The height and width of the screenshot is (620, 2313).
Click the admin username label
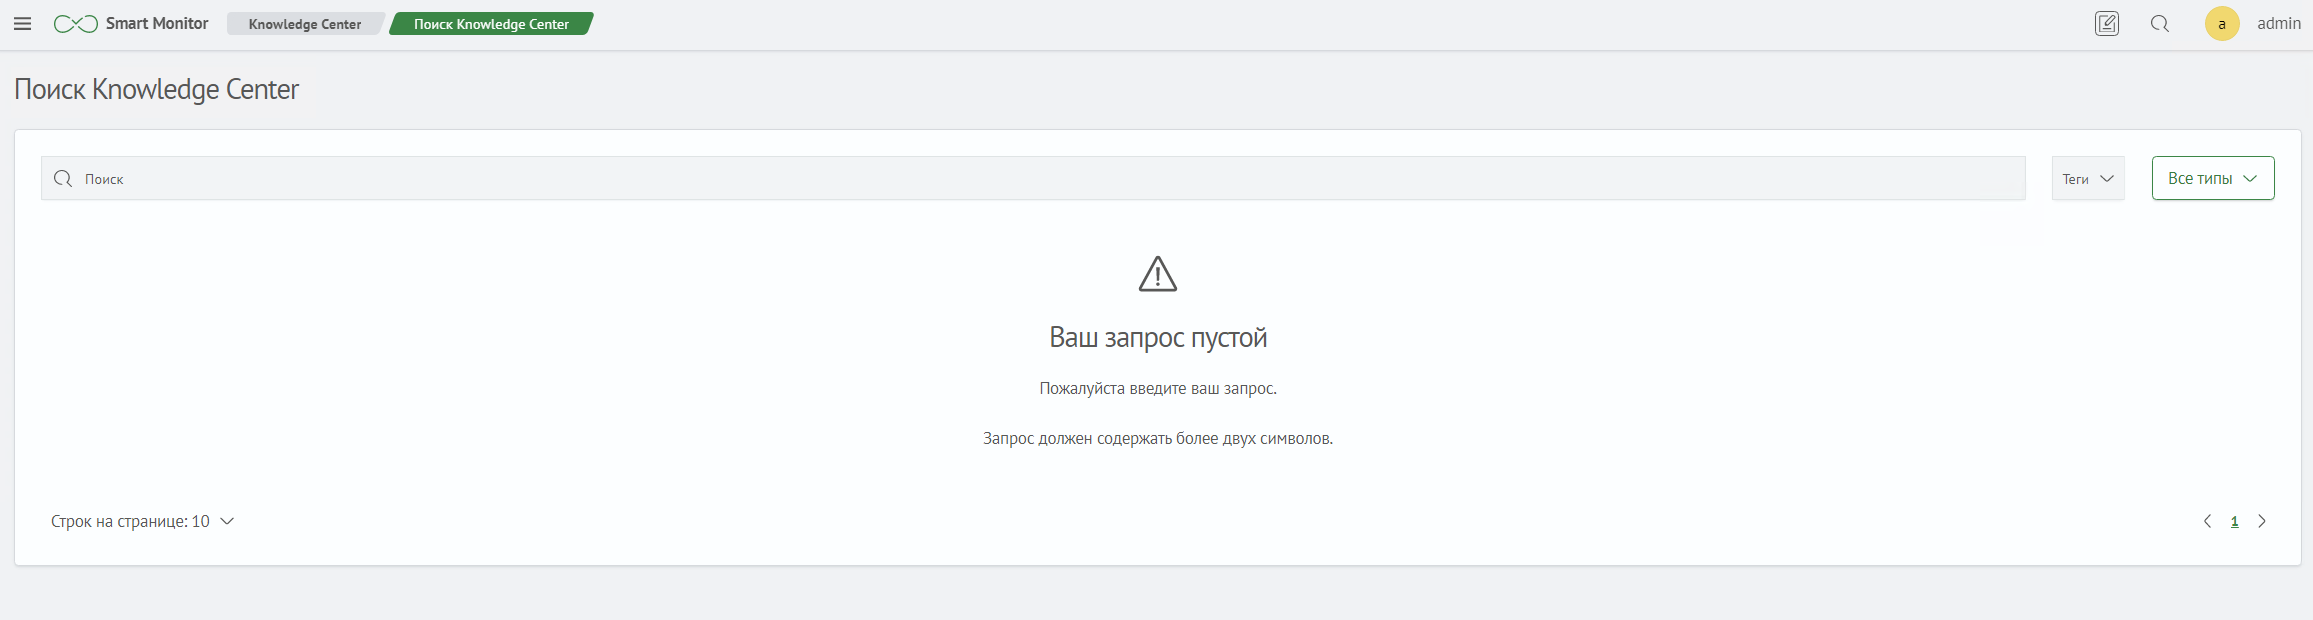[x=2279, y=24]
